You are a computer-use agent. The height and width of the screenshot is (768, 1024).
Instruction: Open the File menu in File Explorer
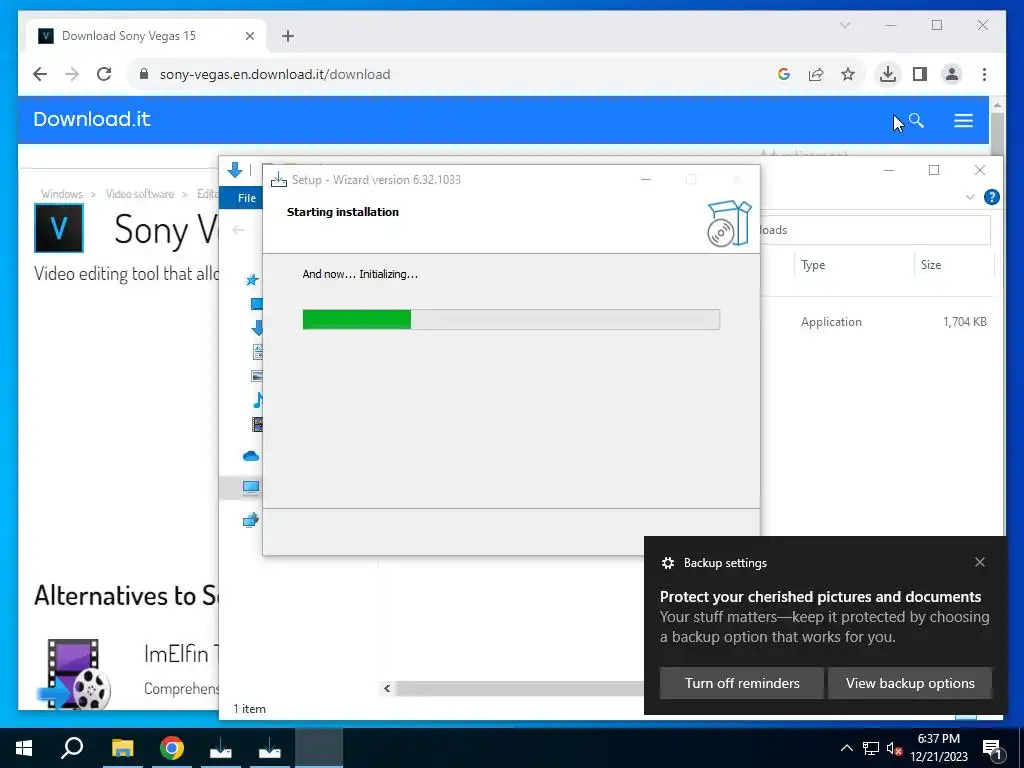pyautogui.click(x=247, y=198)
